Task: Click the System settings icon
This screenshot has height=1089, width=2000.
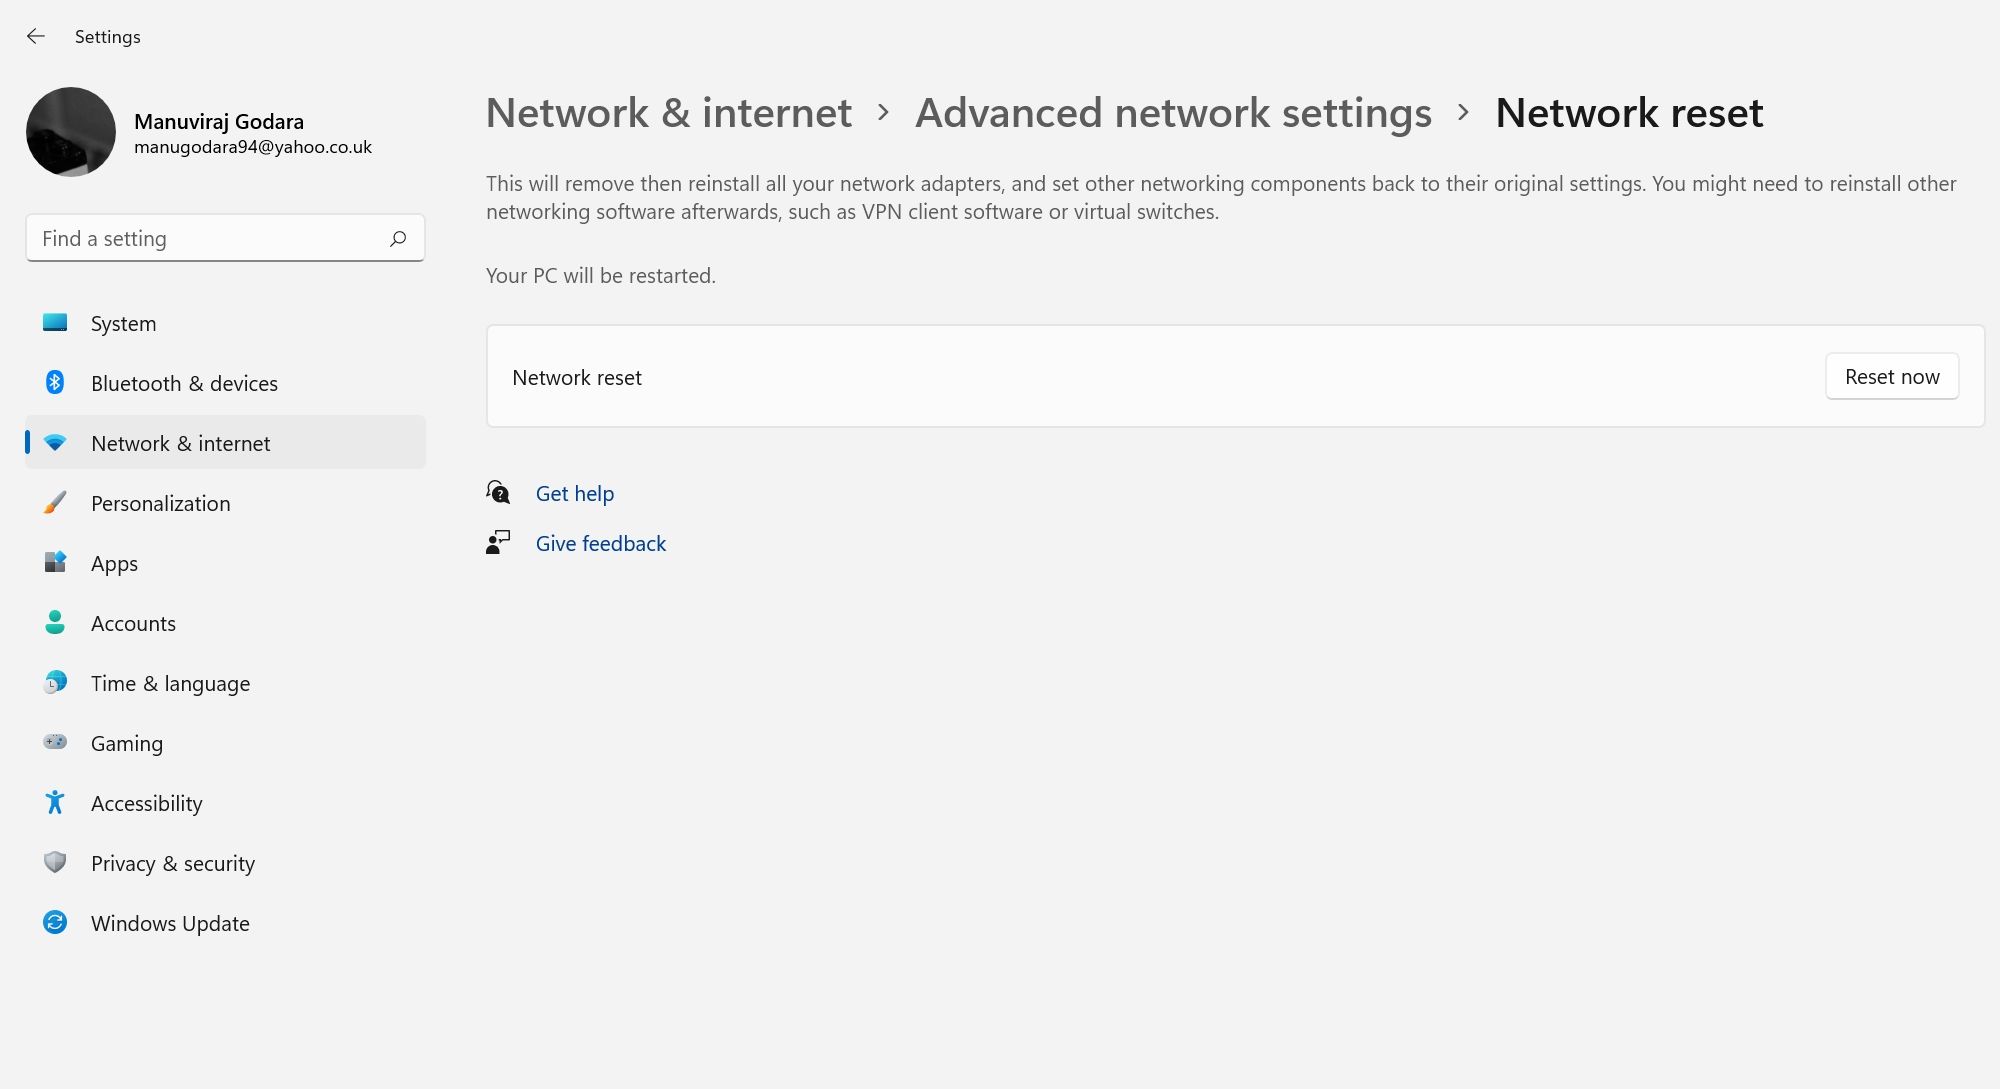Action: point(55,323)
